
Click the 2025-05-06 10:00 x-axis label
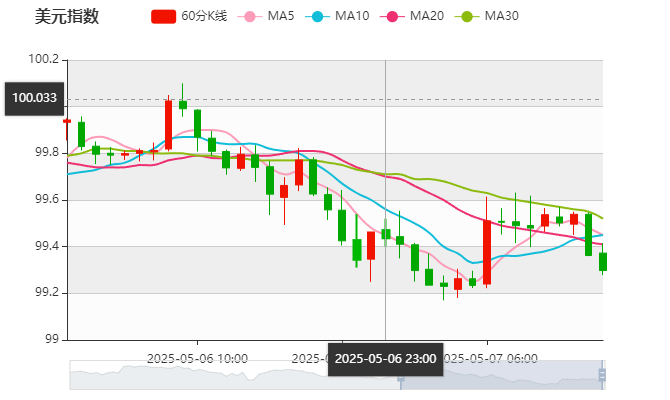tap(197, 357)
